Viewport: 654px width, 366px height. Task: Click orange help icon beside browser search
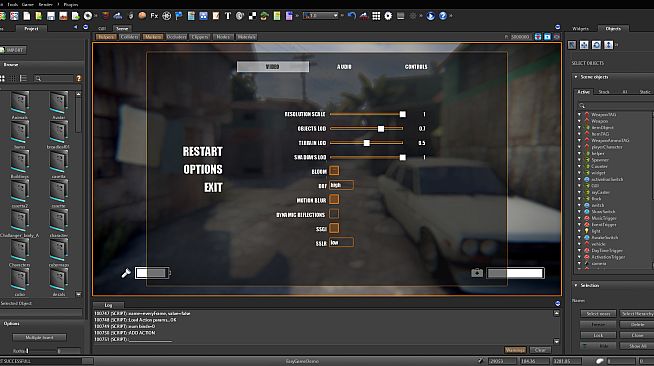[x=78, y=78]
